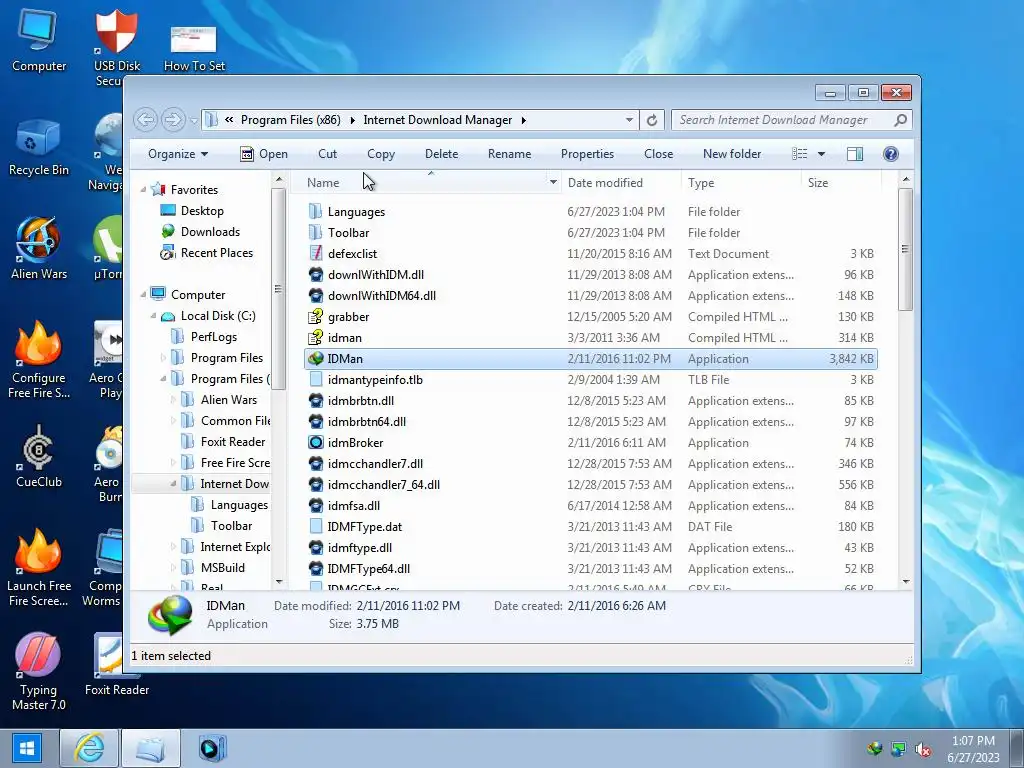Select Foxit Reader folder in tree
This screenshot has width=1024, height=768.
pos(232,441)
